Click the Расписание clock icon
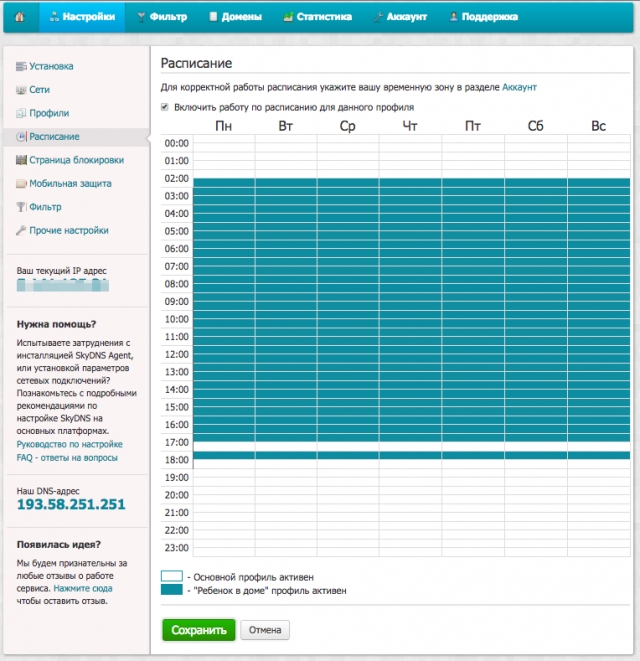640x661 pixels. tap(21, 137)
